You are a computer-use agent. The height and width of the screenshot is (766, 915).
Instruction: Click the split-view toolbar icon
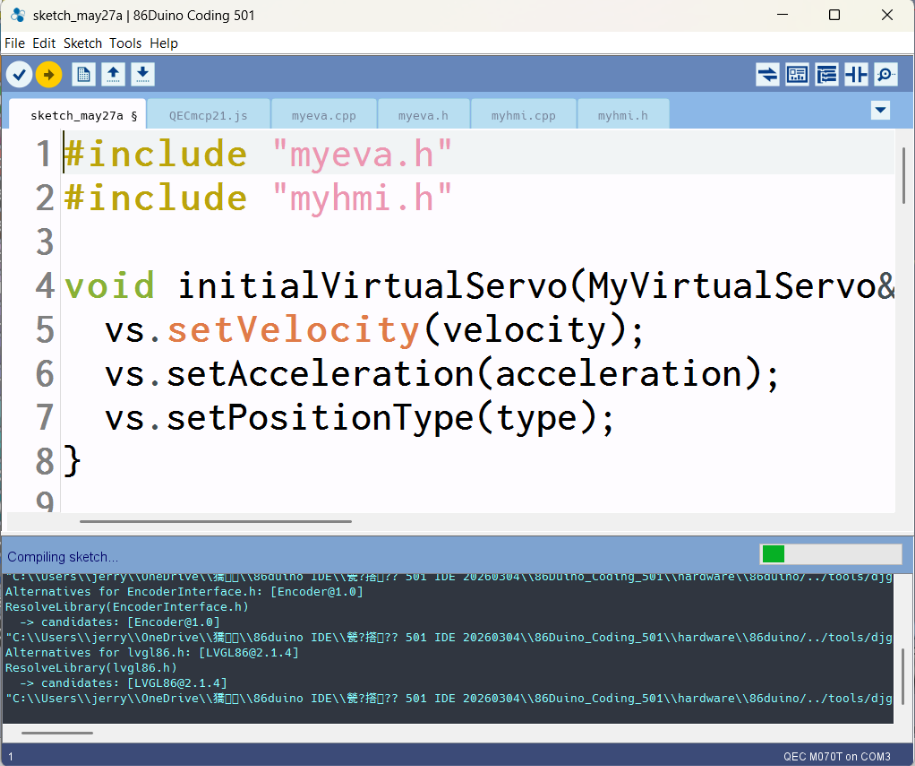click(x=856, y=75)
